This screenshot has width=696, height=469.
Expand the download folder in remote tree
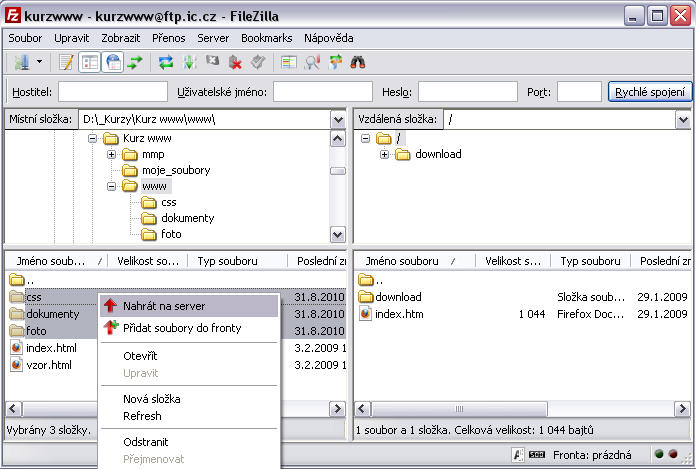coord(384,155)
